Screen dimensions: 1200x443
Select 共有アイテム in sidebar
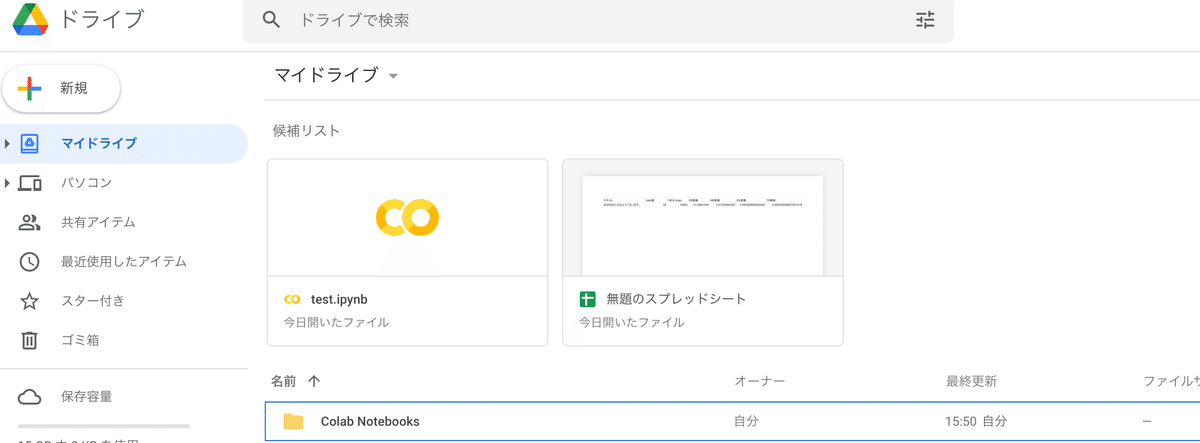(97, 222)
